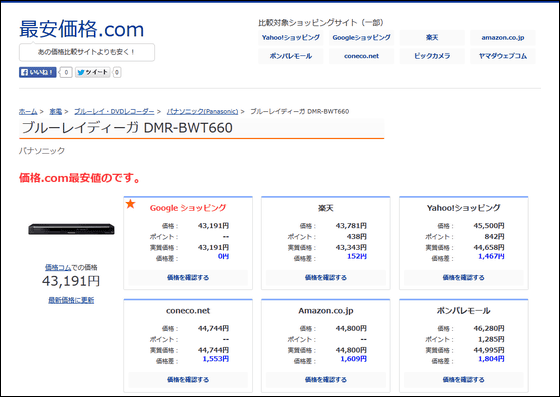Image resolution: width=560 pixels, height=397 pixels.
Task: Click 最新価格に更新 link
Action: (x=71, y=300)
